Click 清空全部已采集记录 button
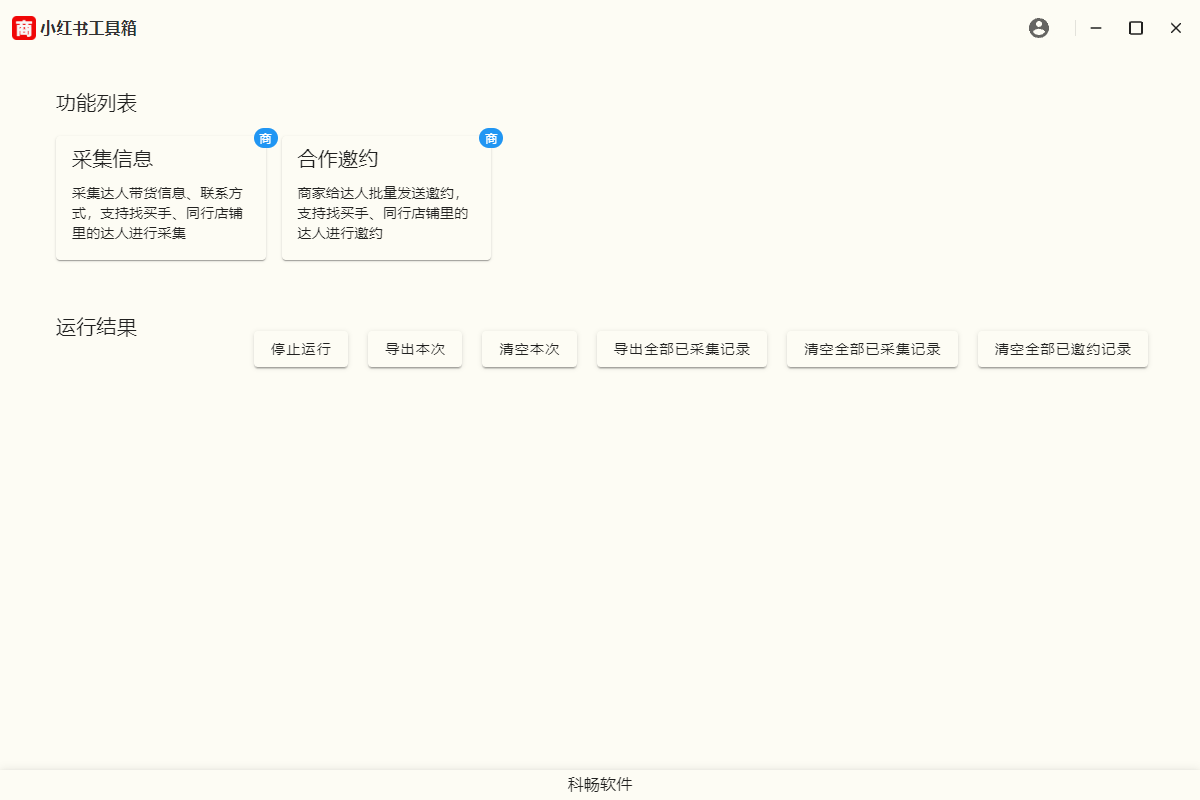Image resolution: width=1200 pixels, height=800 pixels. click(872, 349)
